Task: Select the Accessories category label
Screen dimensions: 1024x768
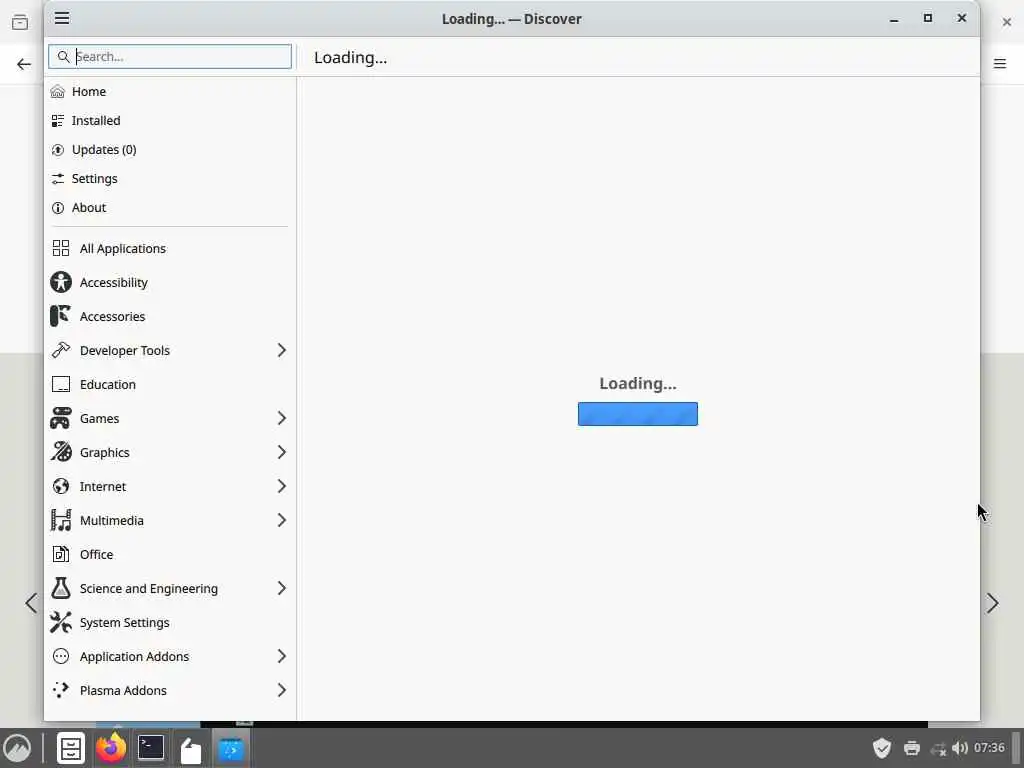Action: [x=112, y=316]
